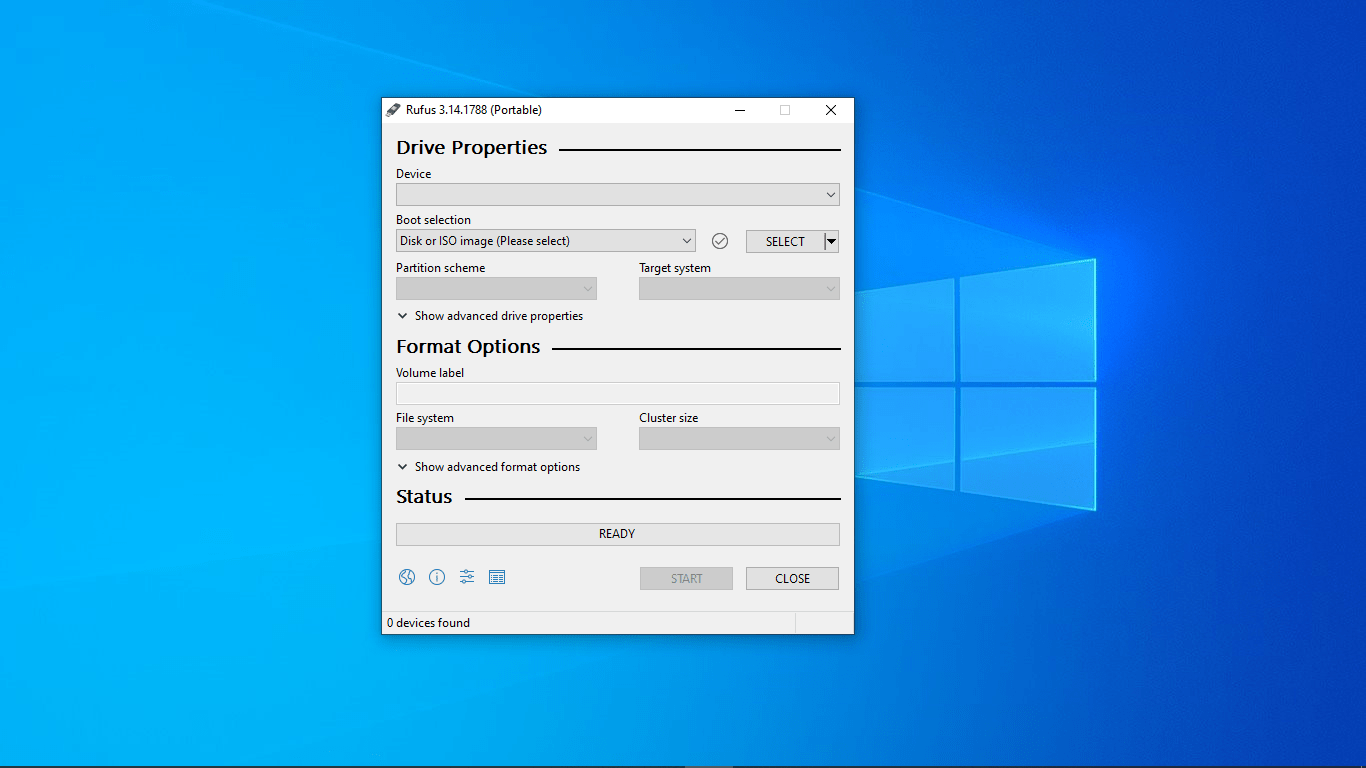Open the Rufus settings icon

tap(467, 577)
